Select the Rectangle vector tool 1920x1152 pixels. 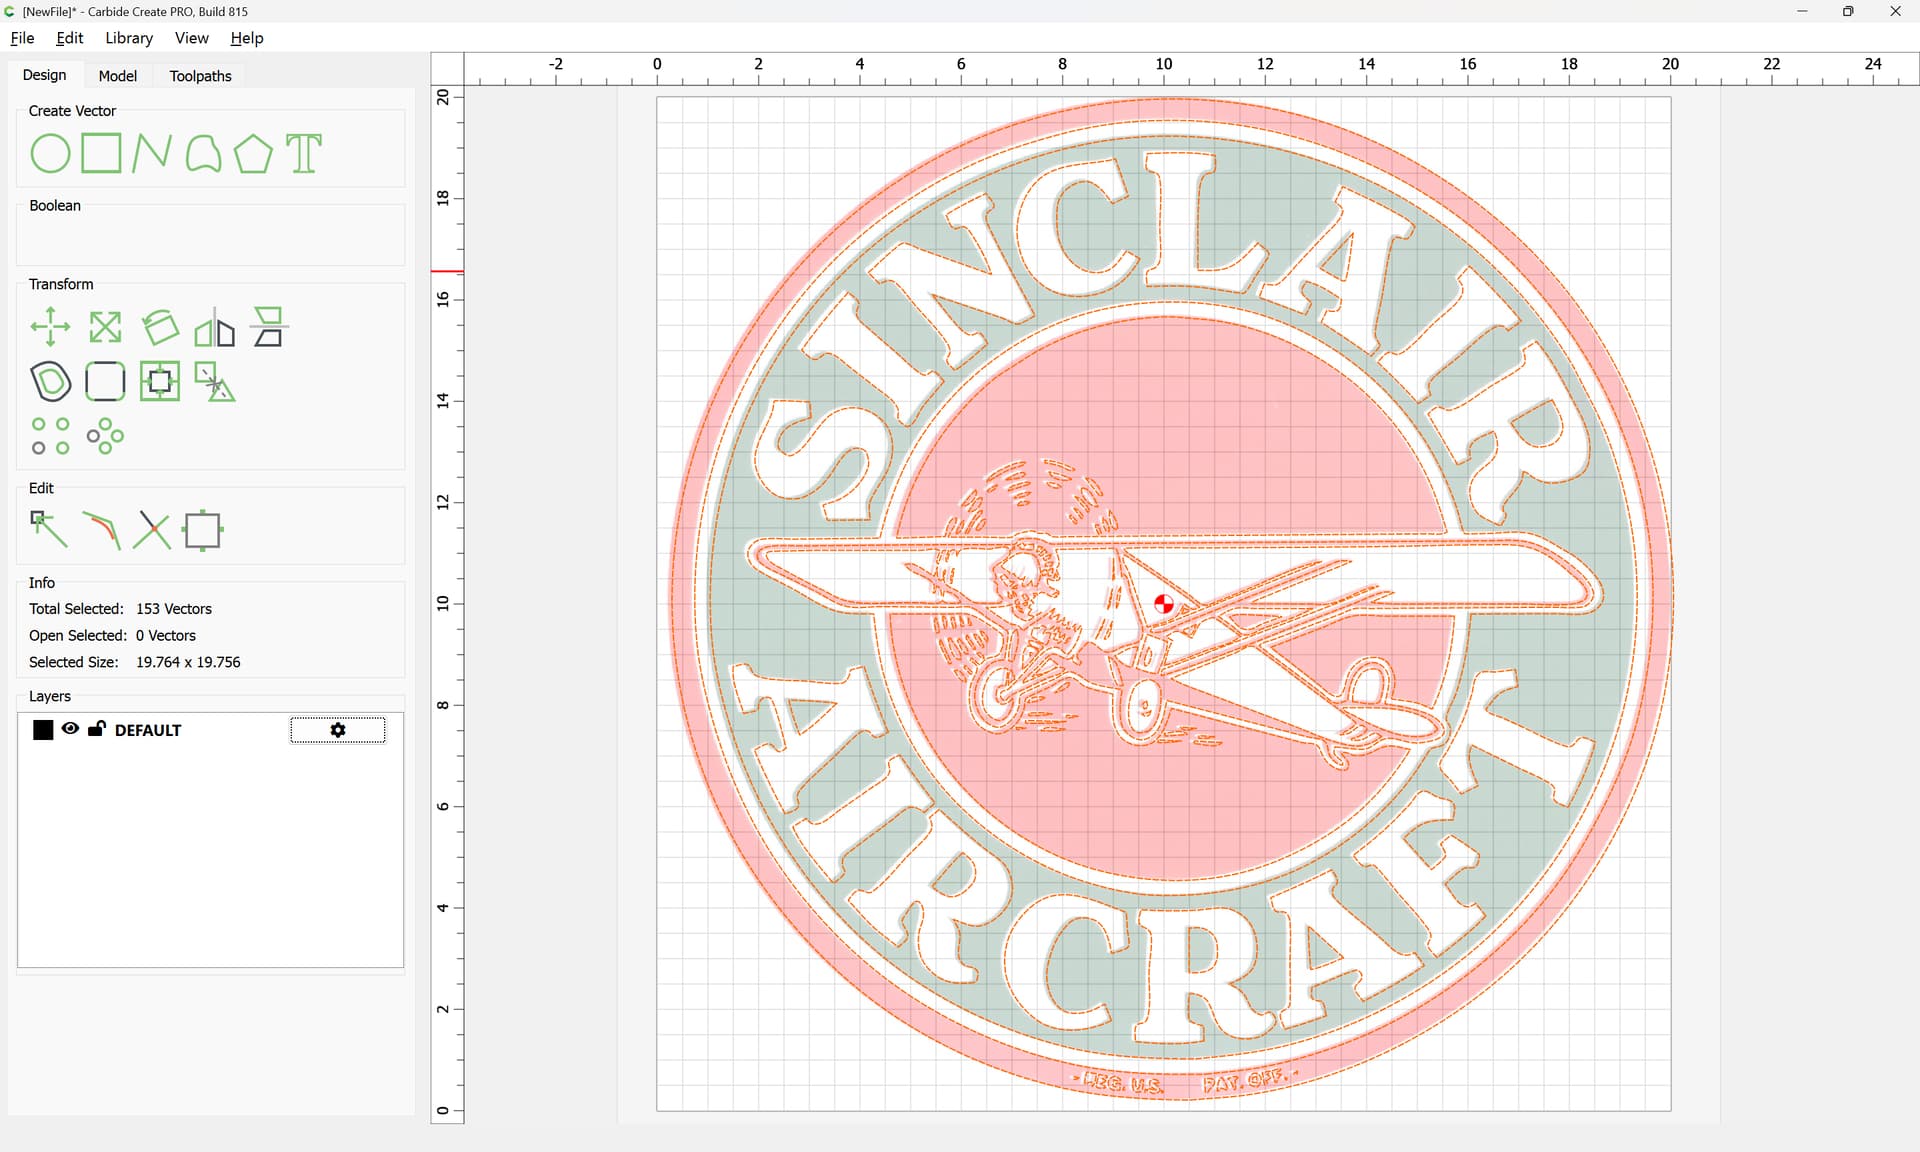[101, 154]
